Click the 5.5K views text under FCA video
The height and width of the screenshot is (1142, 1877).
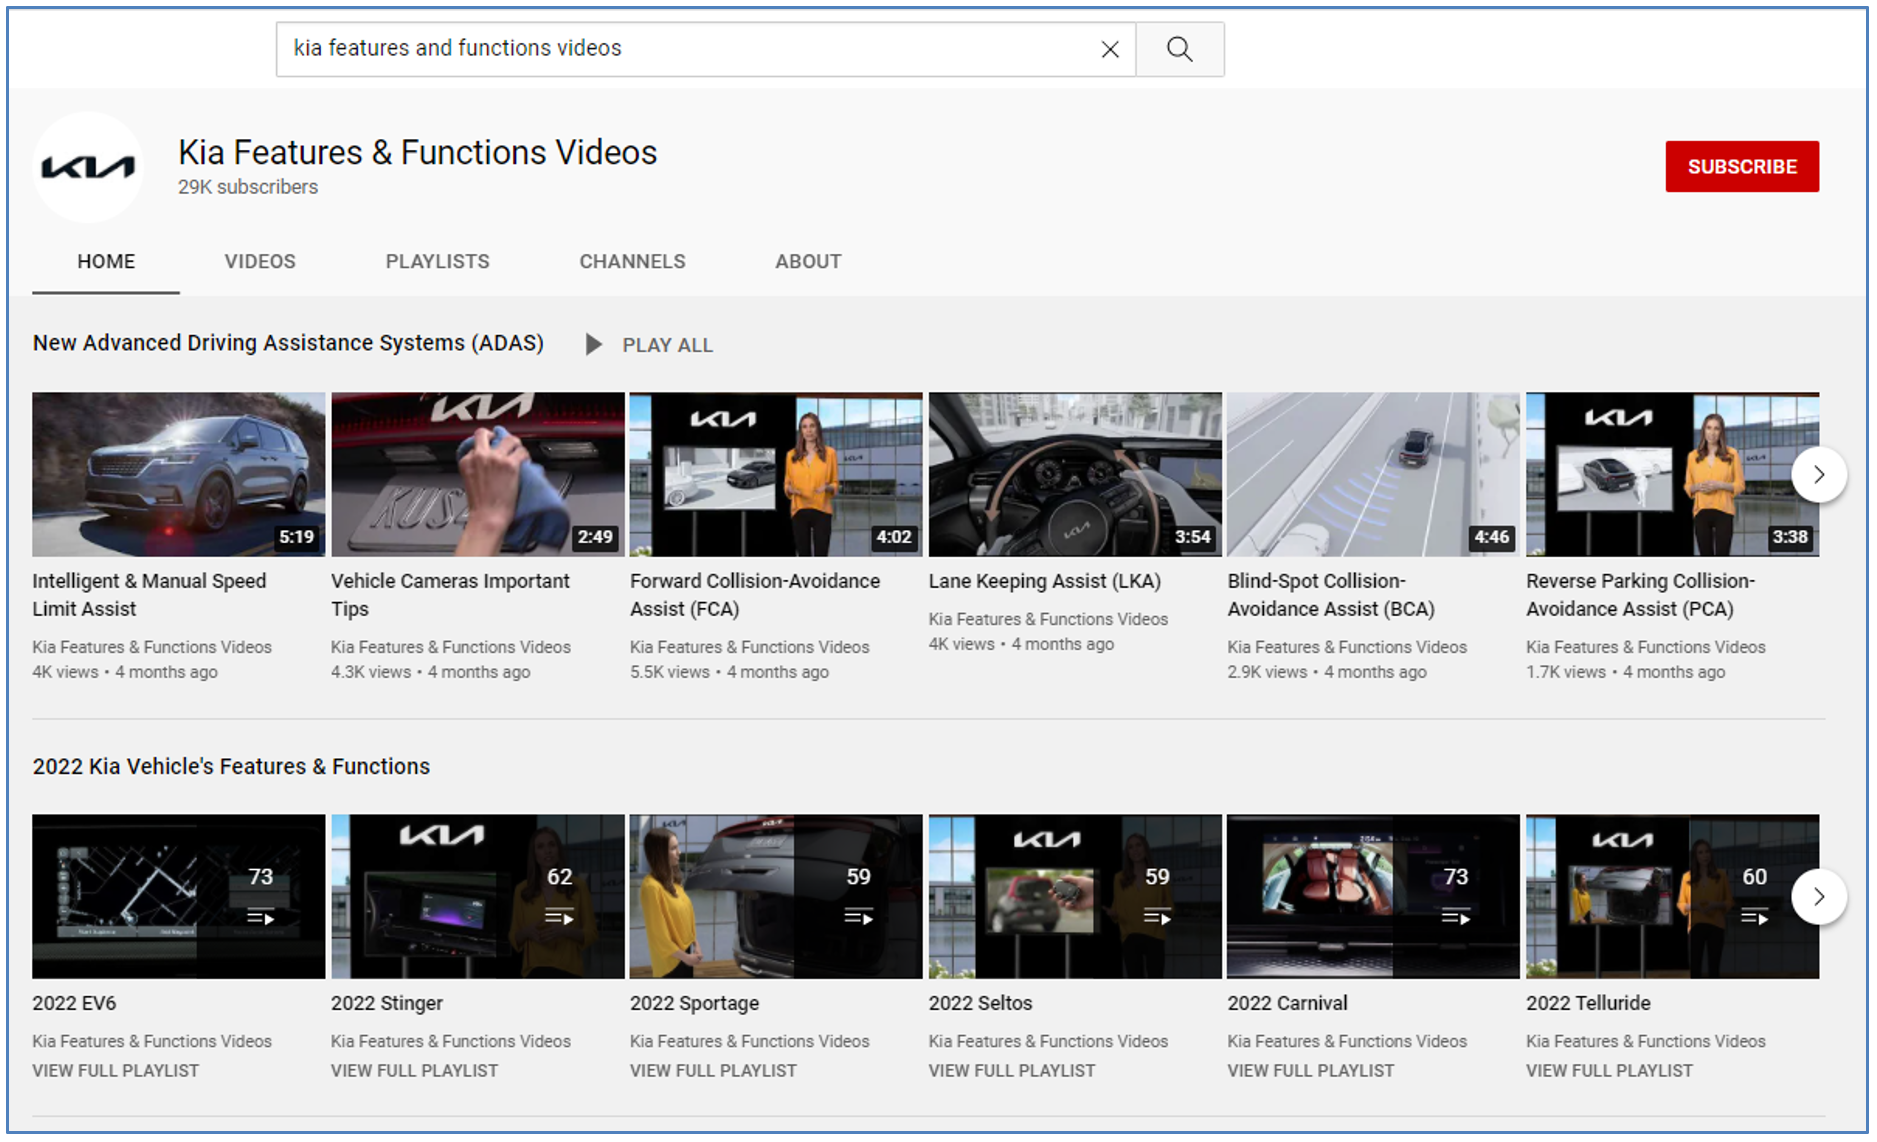tap(670, 672)
